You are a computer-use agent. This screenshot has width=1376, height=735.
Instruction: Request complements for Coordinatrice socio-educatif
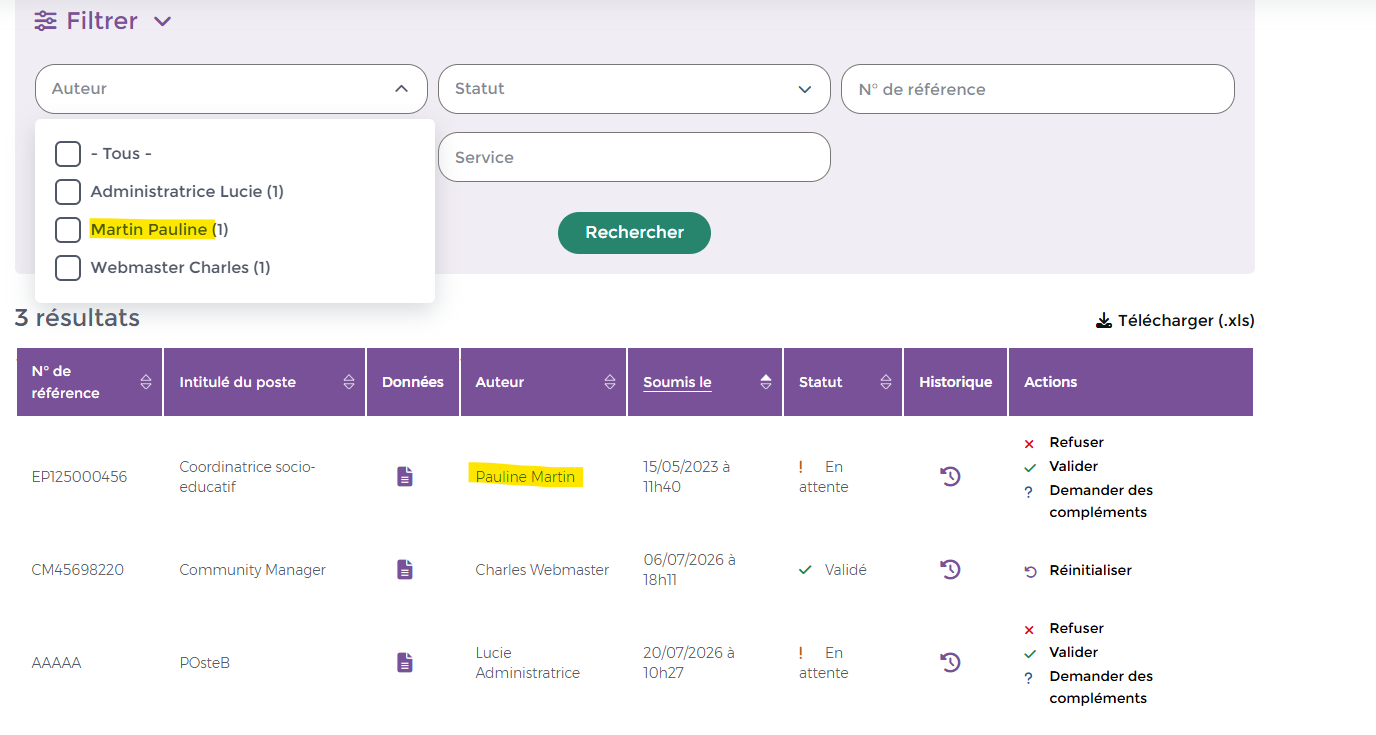pos(1101,501)
